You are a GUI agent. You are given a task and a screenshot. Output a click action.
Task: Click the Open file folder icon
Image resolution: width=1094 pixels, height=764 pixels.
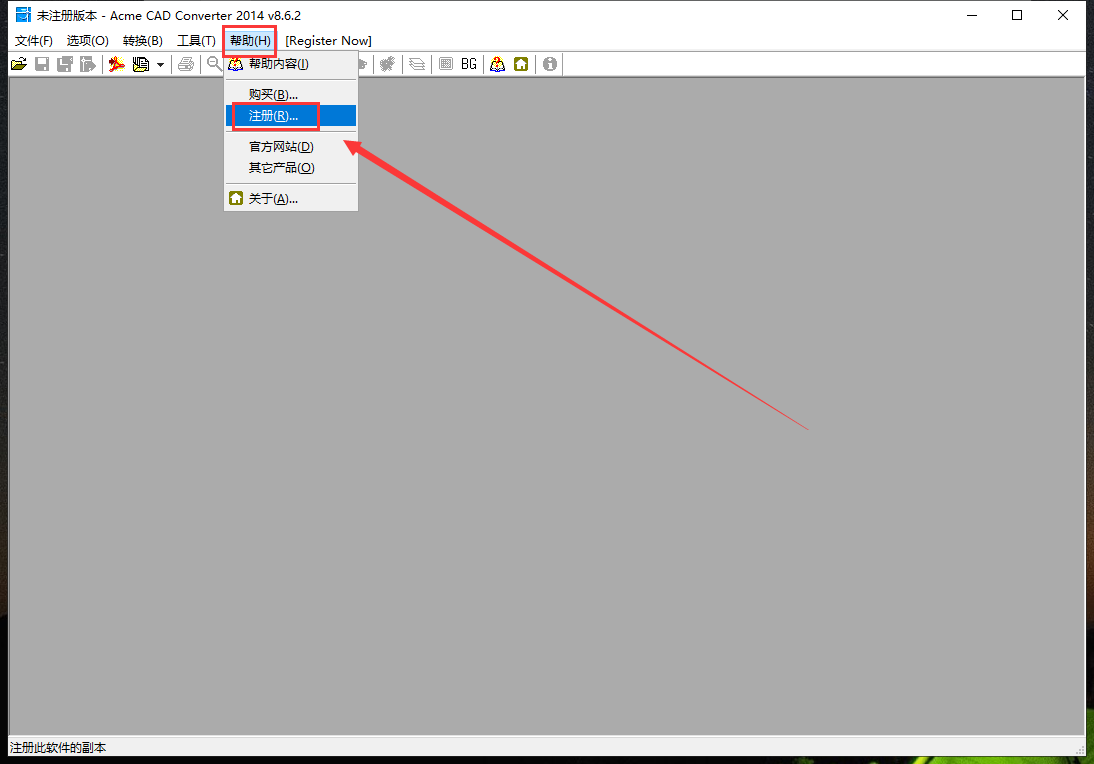[x=18, y=64]
